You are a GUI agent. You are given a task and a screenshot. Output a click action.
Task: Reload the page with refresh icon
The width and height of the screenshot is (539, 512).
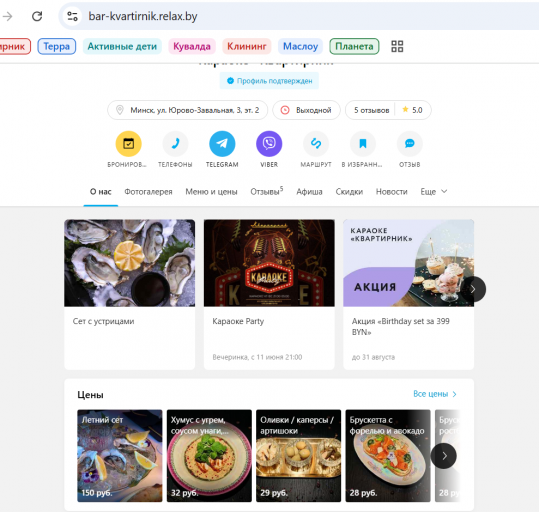37,16
